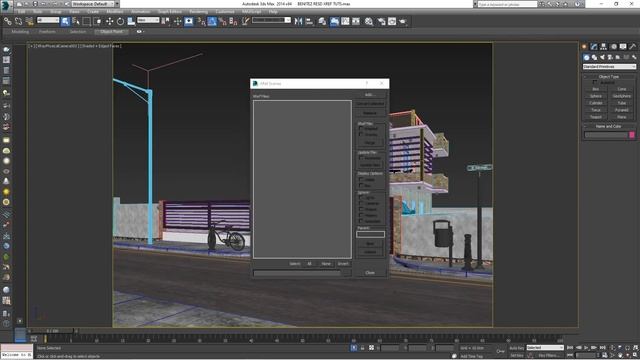The height and width of the screenshot is (360, 640).
Task: Select the Select and Link tool
Action: click(8, 21)
